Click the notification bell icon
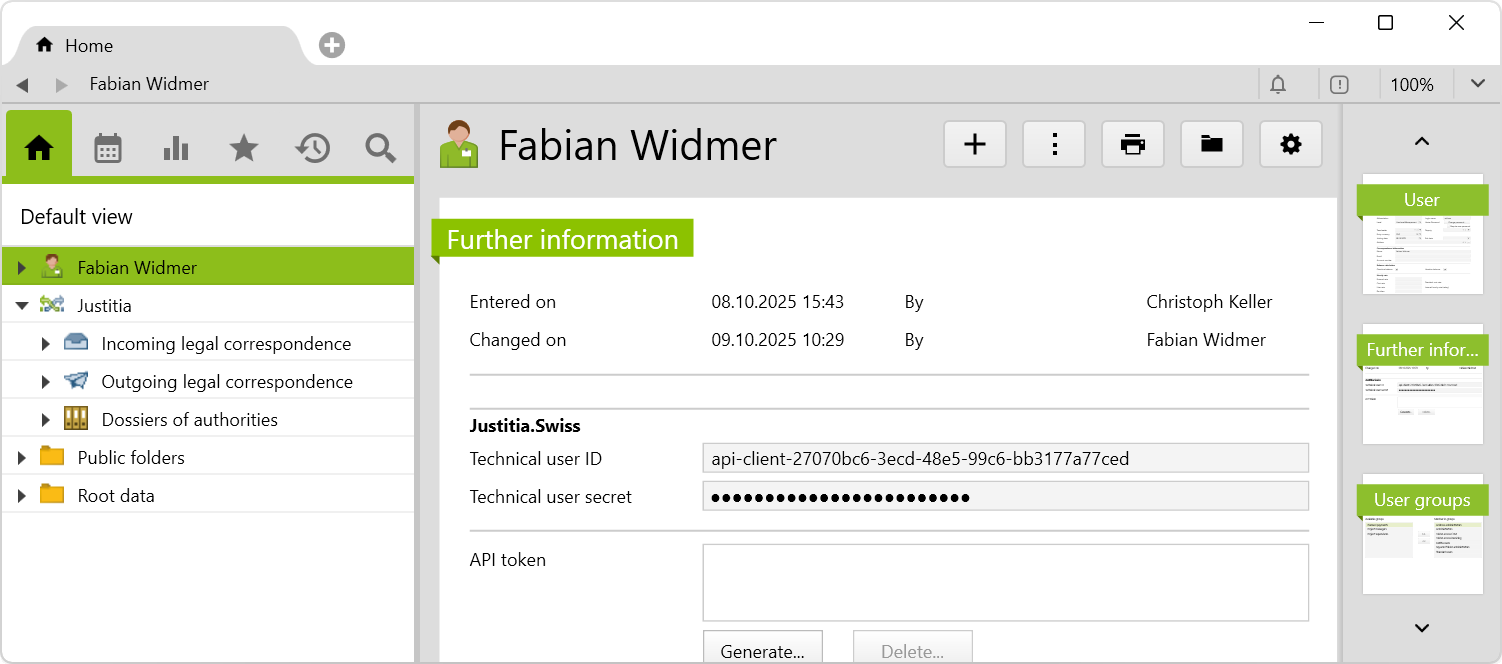Viewport: 1502px width, 664px height. [1277, 85]
